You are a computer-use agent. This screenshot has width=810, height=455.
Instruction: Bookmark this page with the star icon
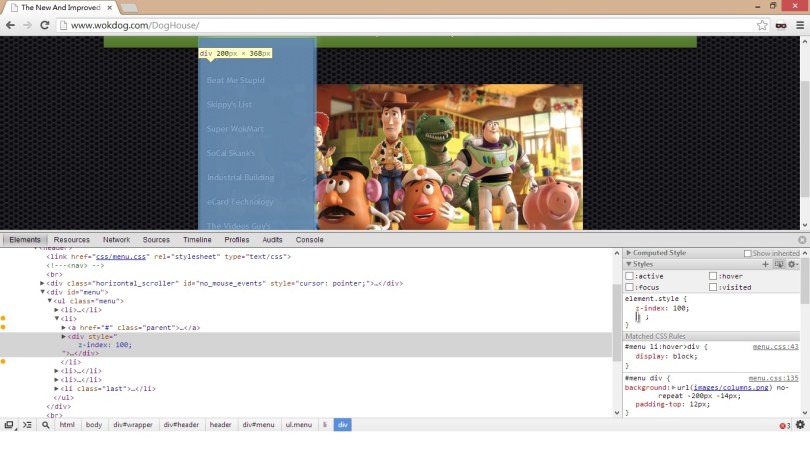[x=762, y=25]
